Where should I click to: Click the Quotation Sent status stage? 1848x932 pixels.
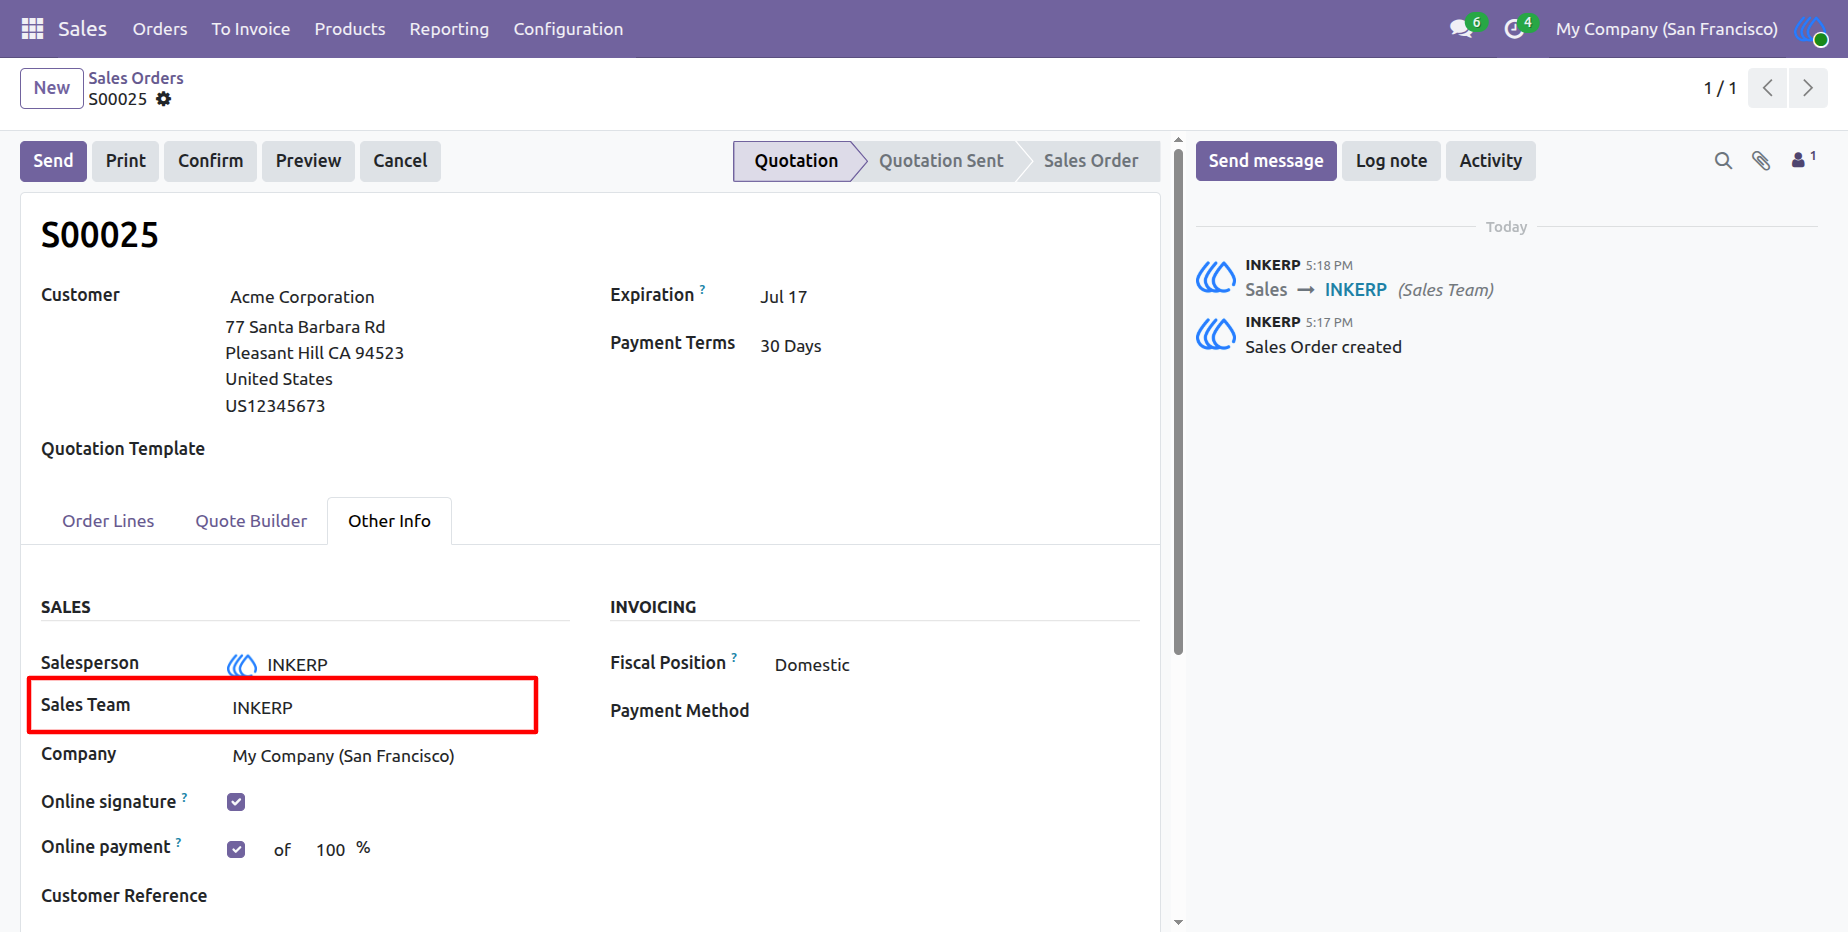pos(941,161)
